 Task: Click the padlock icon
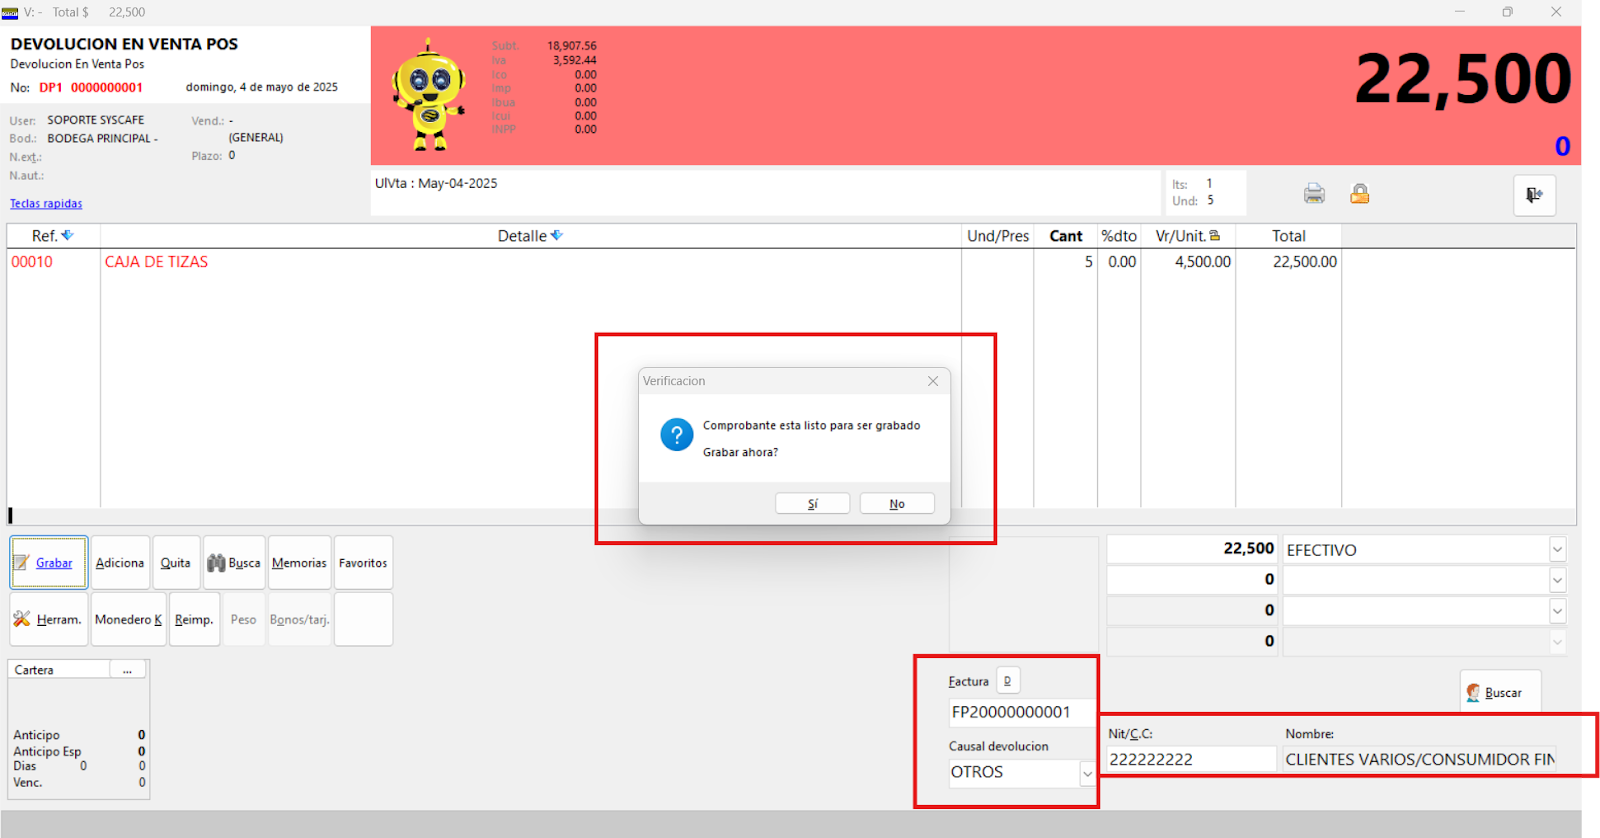pyautogui.click(x=1359, y=194)
